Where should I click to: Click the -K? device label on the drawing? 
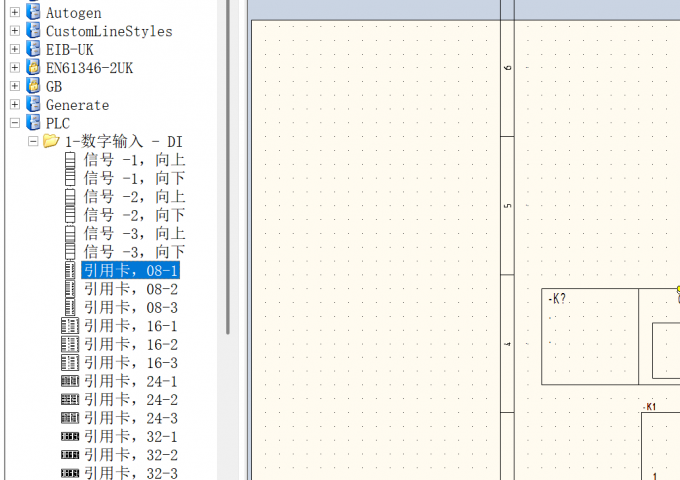[x=557, y=298]
